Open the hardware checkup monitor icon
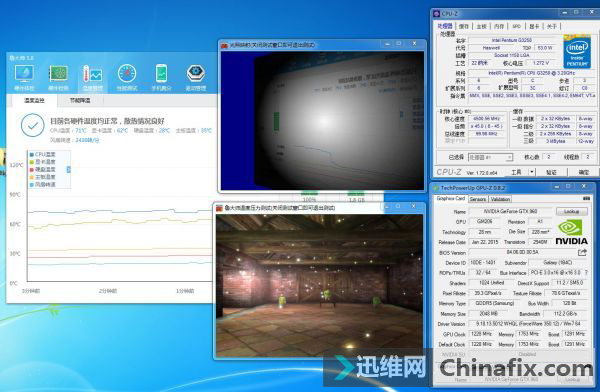This screenshot has height=392, width=600. [24, 78]
